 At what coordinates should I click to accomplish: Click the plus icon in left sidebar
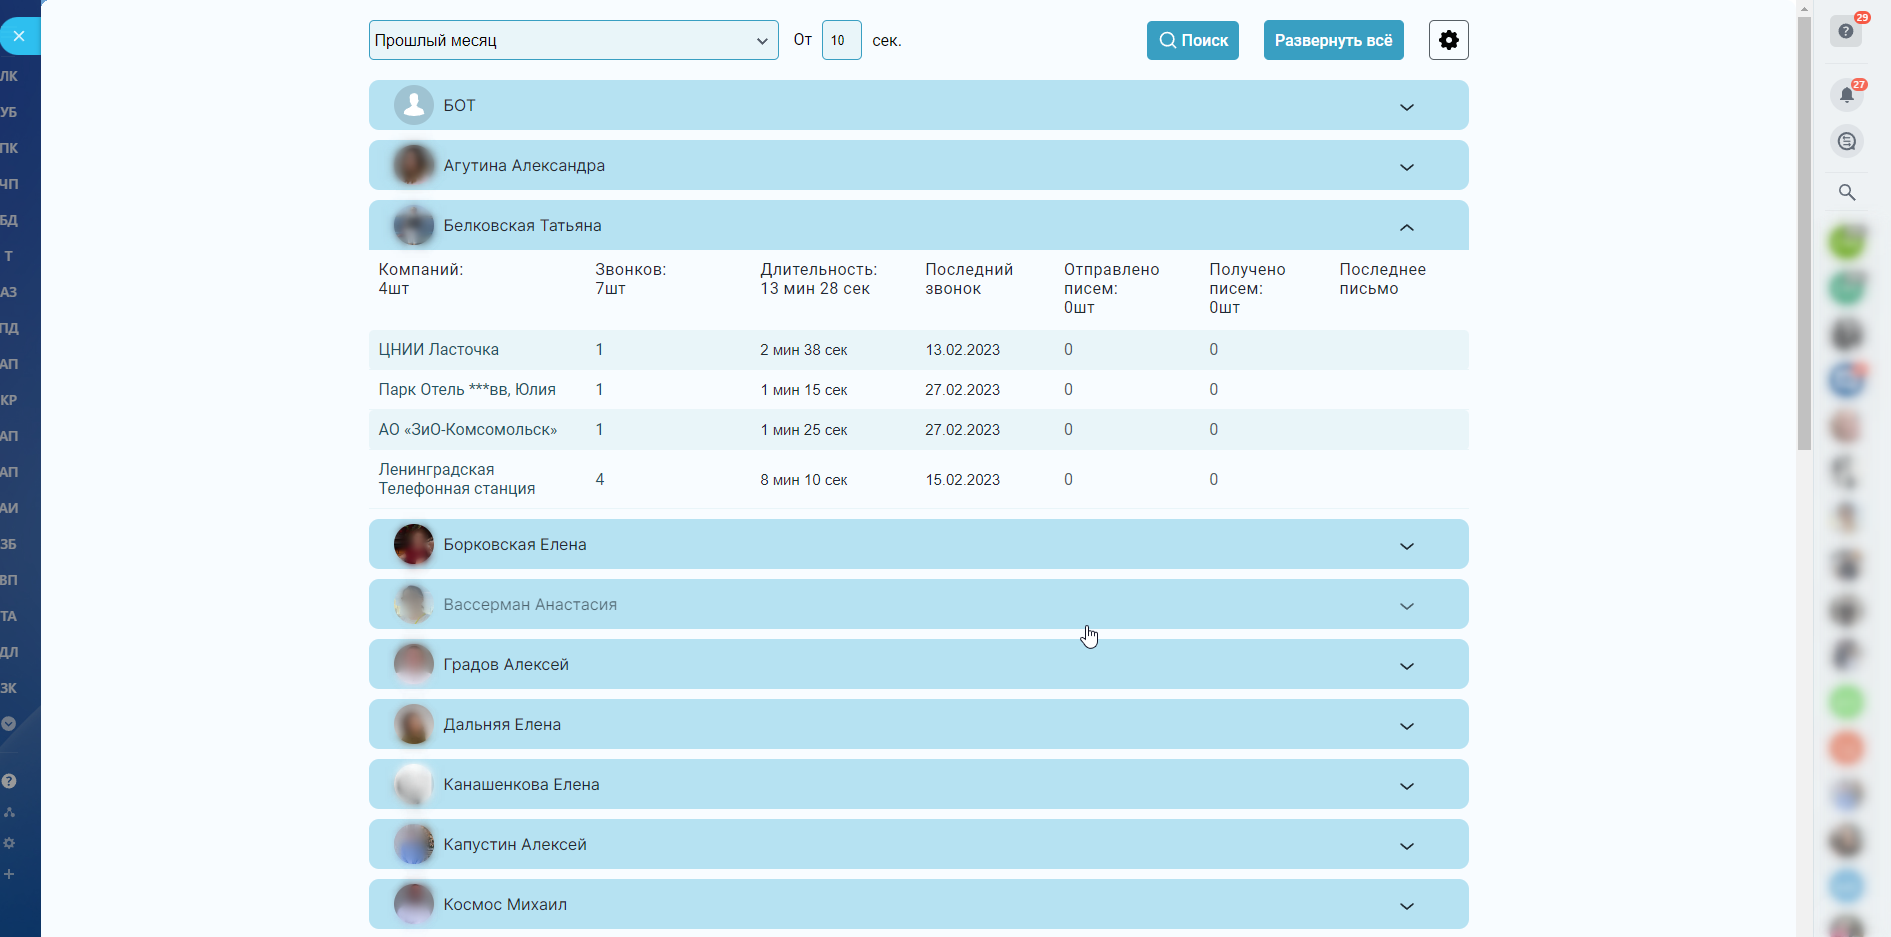[9, 874]
